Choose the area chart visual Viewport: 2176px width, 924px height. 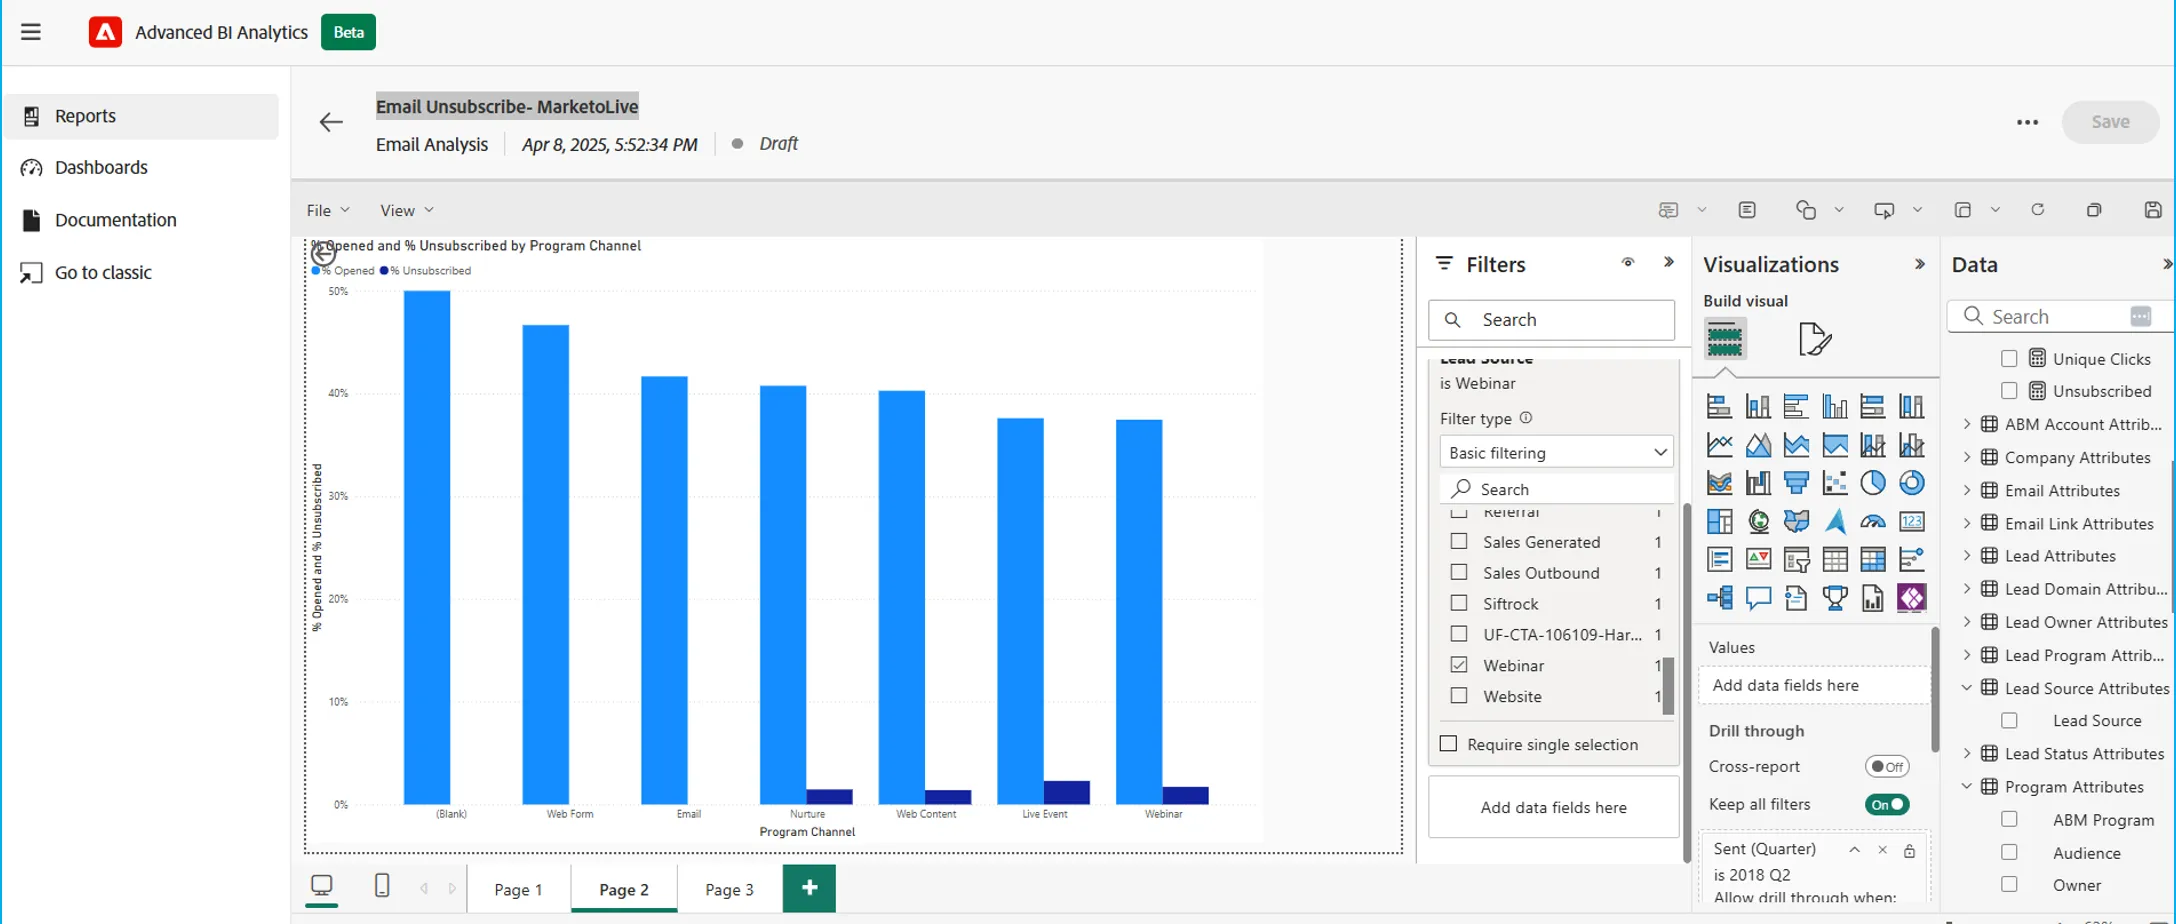pyautogui.click(x=1758, y=444)
